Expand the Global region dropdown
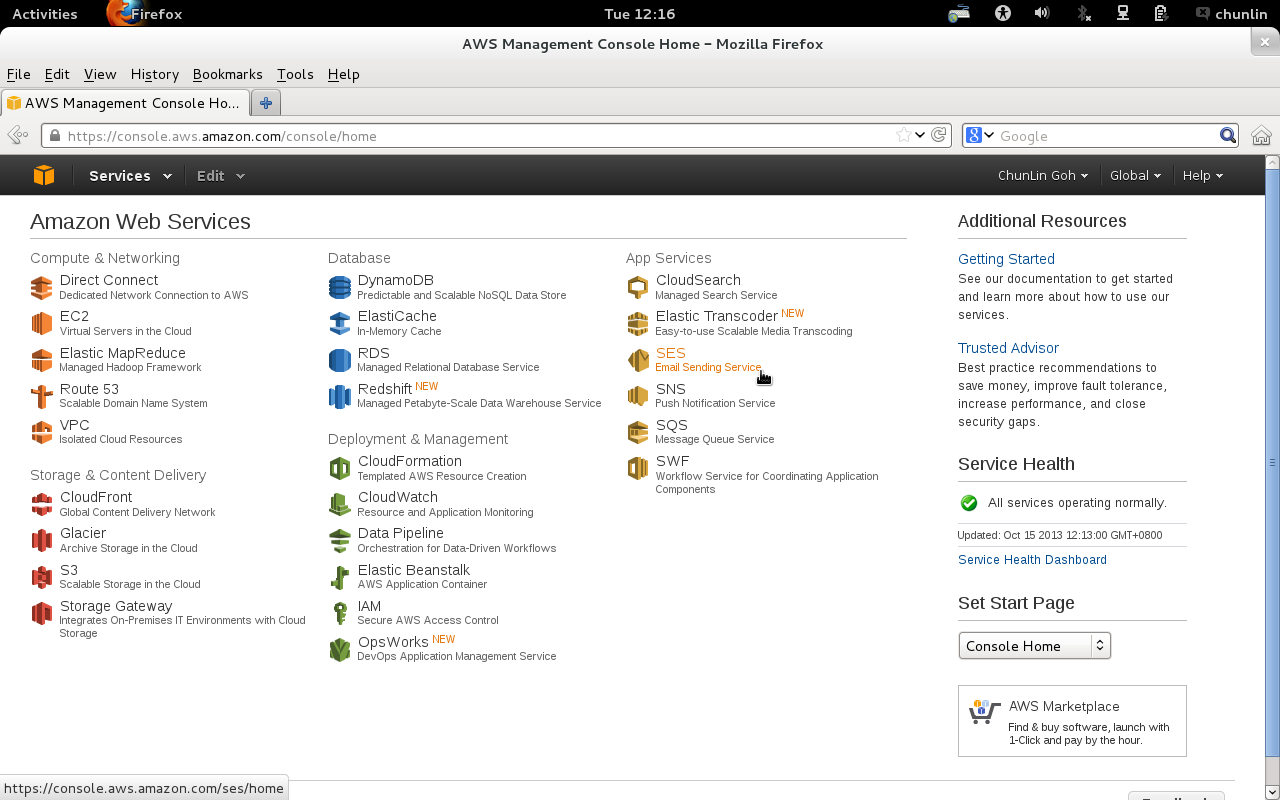 click(x=1135, y=176)
